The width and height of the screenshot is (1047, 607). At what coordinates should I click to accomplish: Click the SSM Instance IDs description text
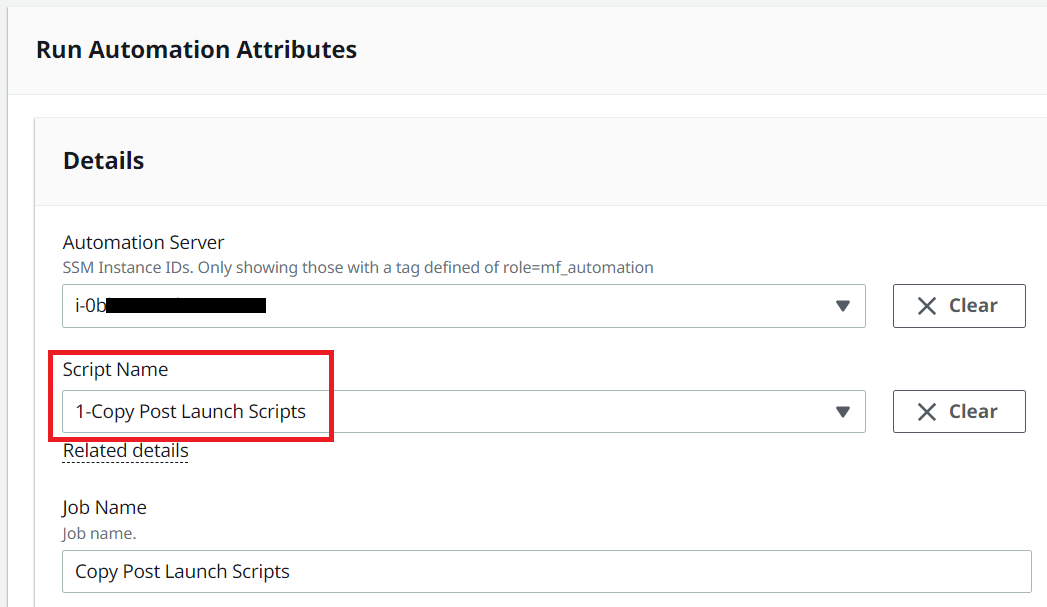coord(358,268)
